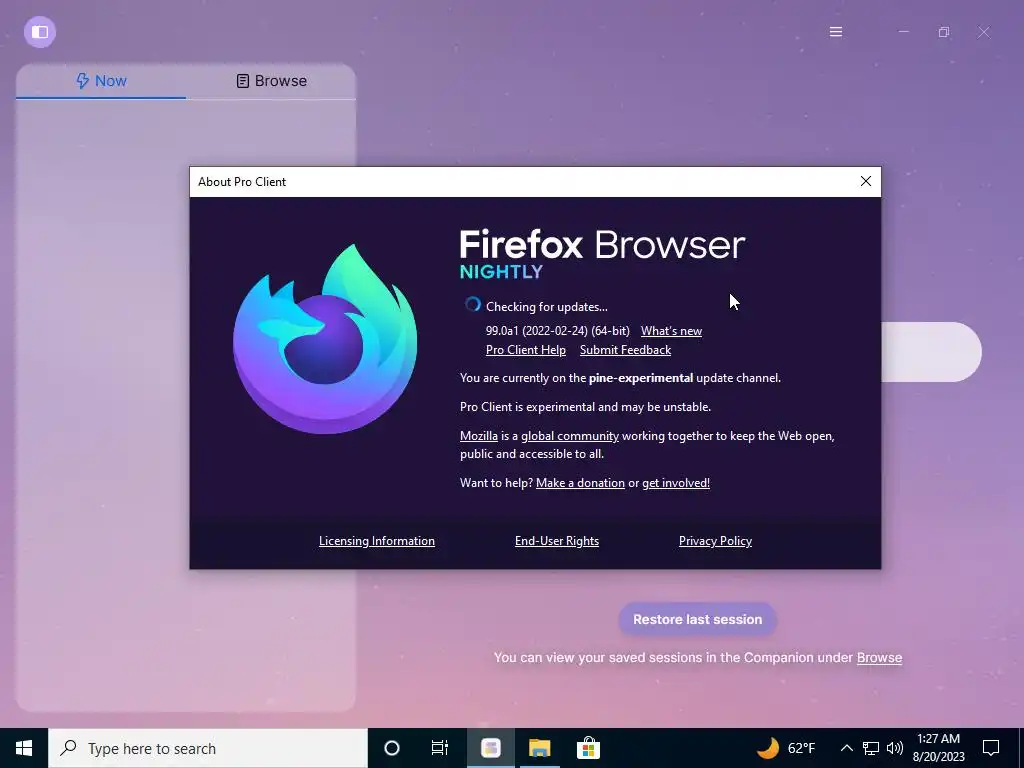This screenshot has height=768, width=1024.
Task: Click the checking for updates spinner
Action: [473, 305]
